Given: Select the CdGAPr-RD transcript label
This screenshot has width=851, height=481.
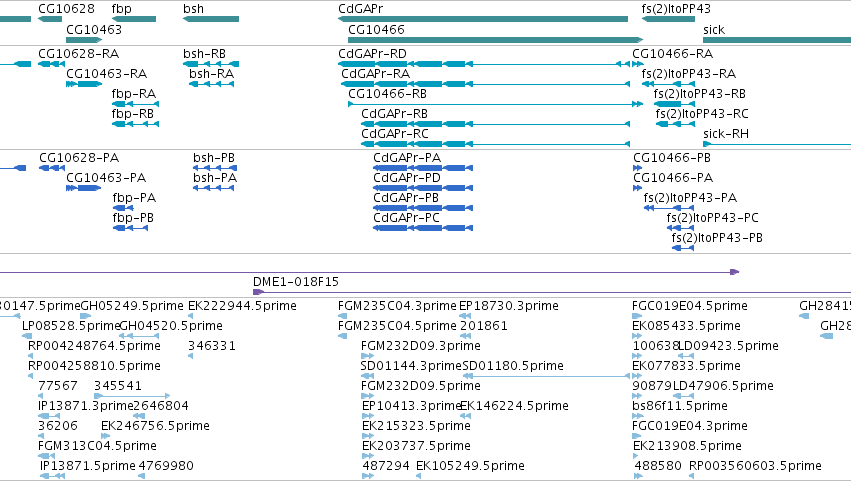Looking at the screenshot, I should click(x=372, y=54).
